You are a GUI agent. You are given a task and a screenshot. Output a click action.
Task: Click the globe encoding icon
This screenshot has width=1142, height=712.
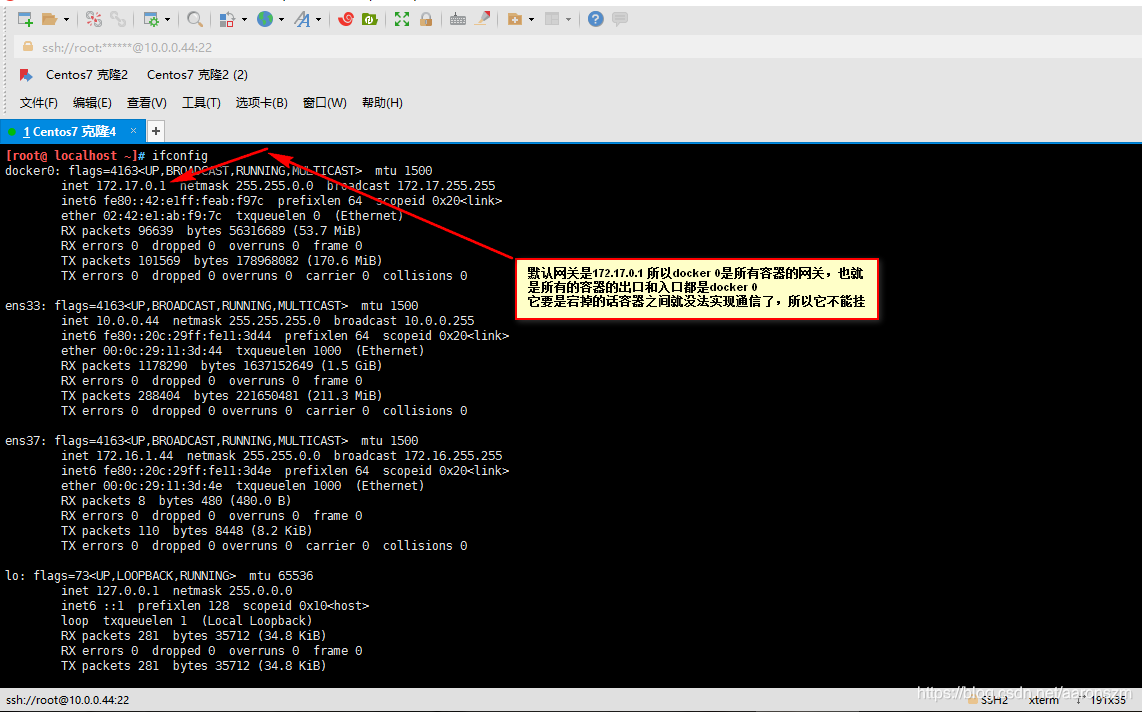[265, 20]
